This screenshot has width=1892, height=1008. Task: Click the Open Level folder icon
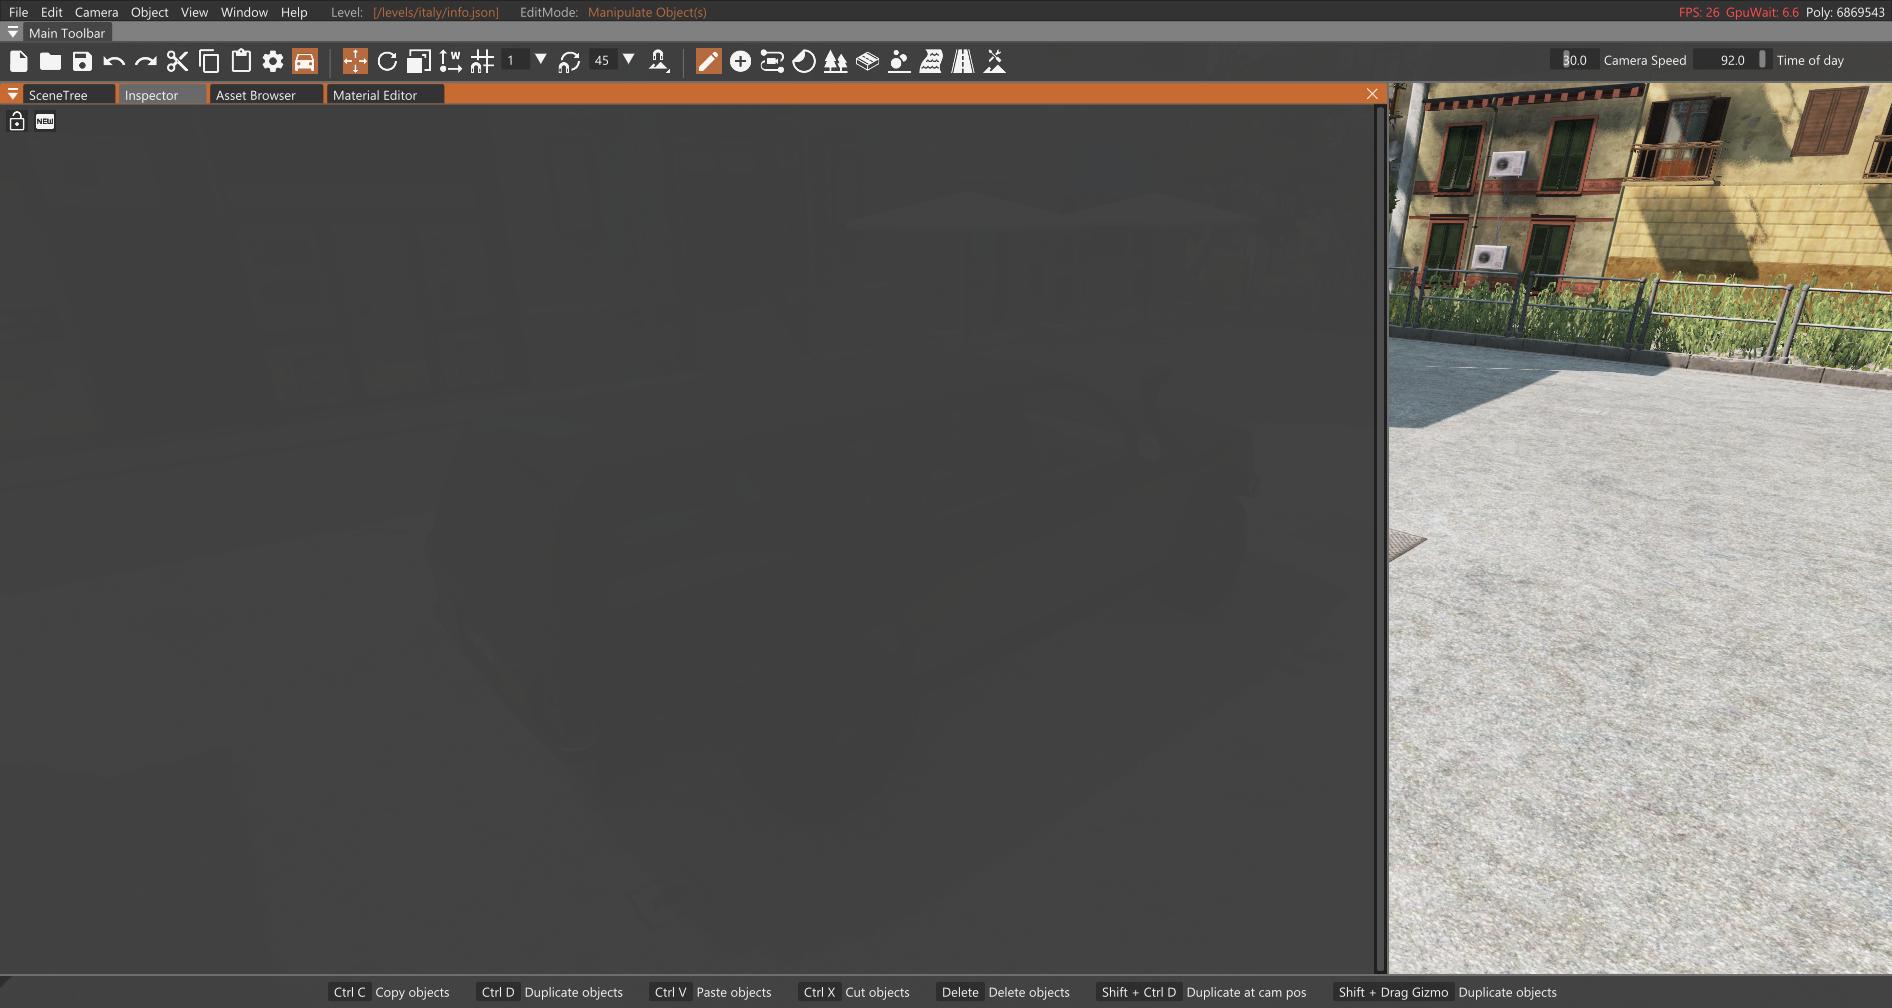pos(50,61)
